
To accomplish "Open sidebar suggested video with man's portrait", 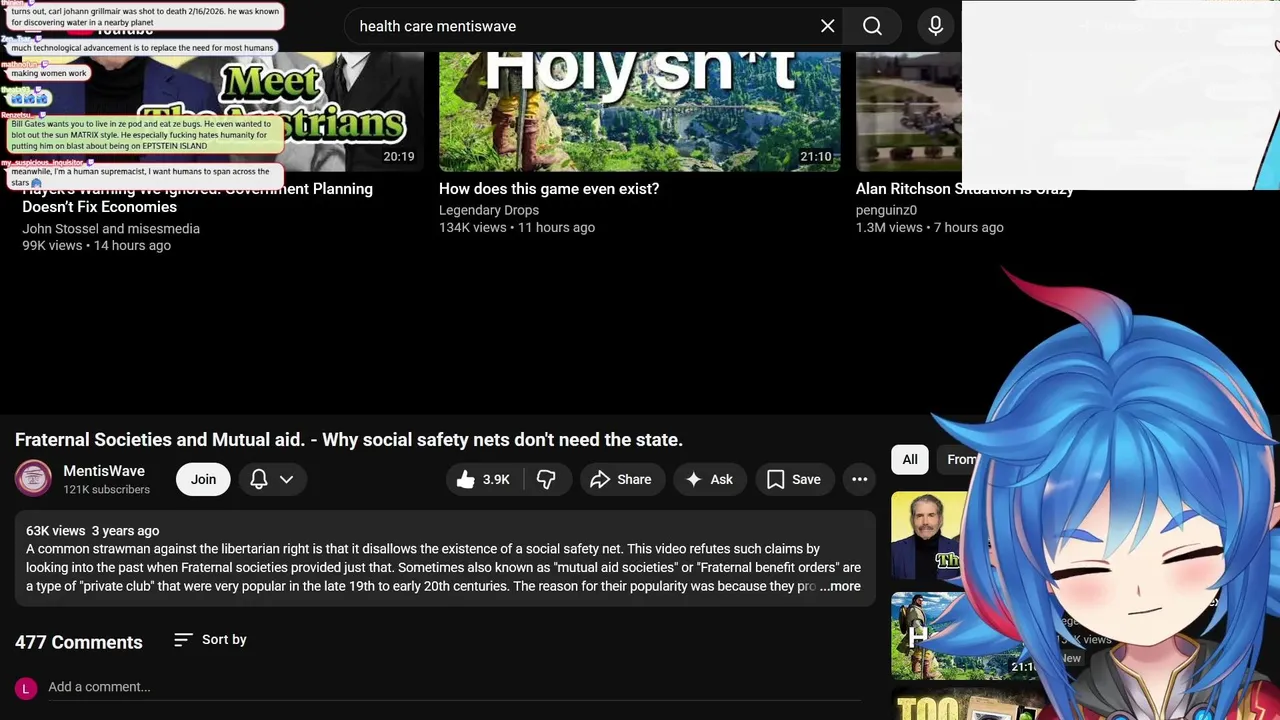I will [x=930, y=536].
